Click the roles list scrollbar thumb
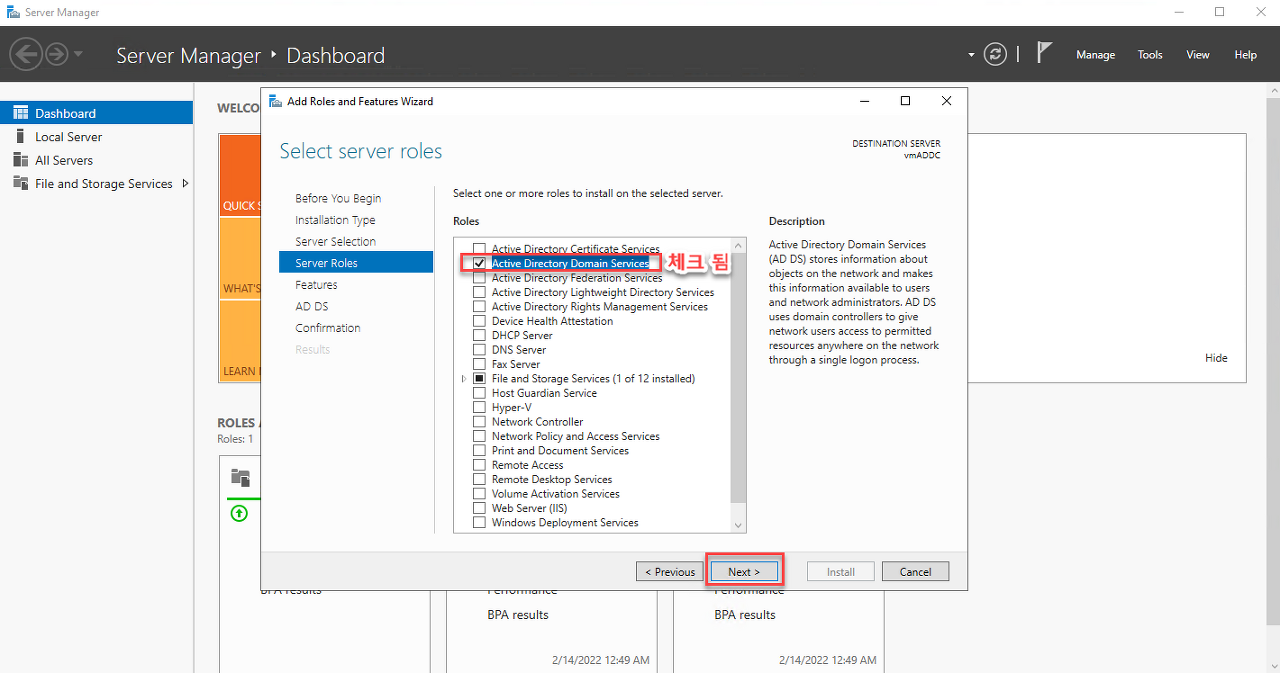The image size is (1280, 673). pos(738,377)
